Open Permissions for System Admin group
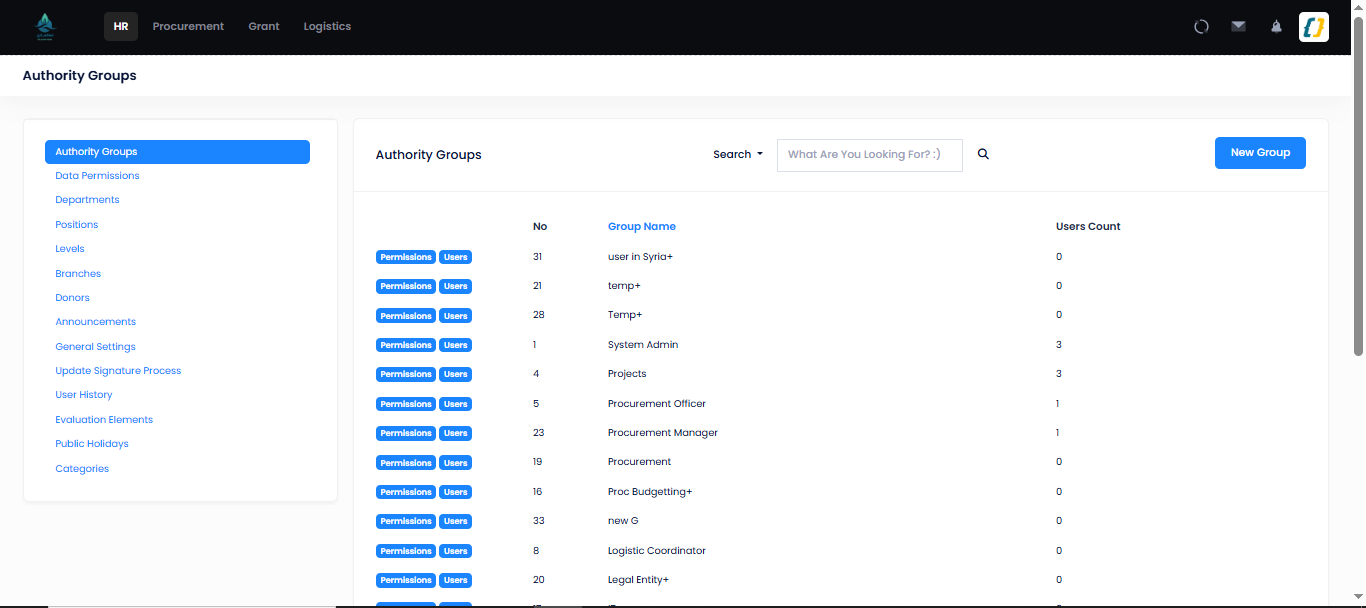 click(406, 345)
